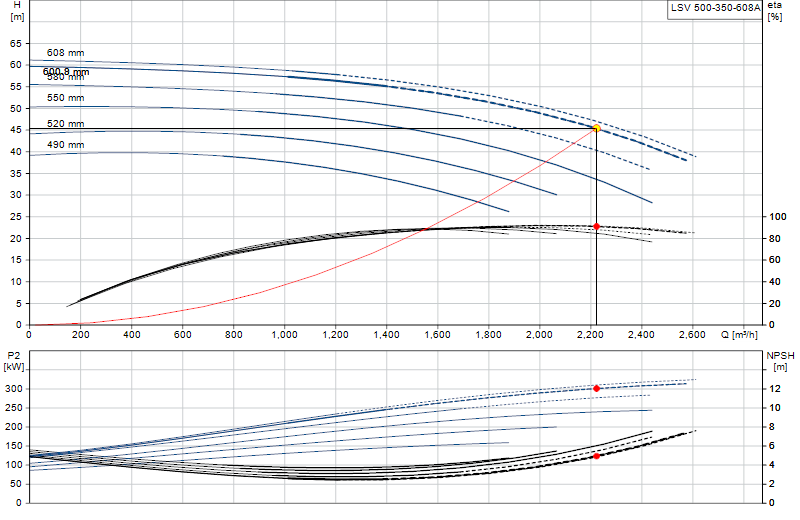Click the 520 mm impeller curve label
Viewport: 800px width, 520px height.
[x=65, y=123]
